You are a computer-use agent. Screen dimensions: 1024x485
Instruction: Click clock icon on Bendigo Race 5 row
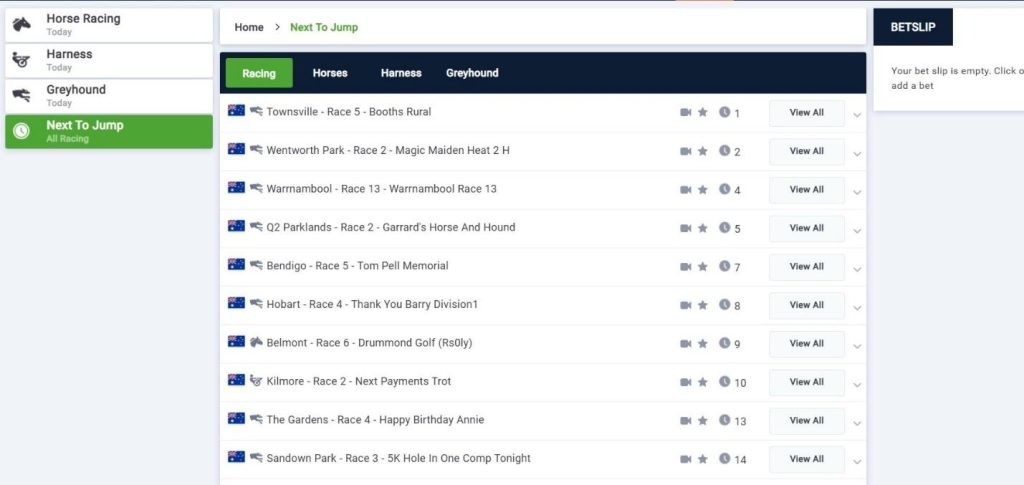tap(724, 266)
